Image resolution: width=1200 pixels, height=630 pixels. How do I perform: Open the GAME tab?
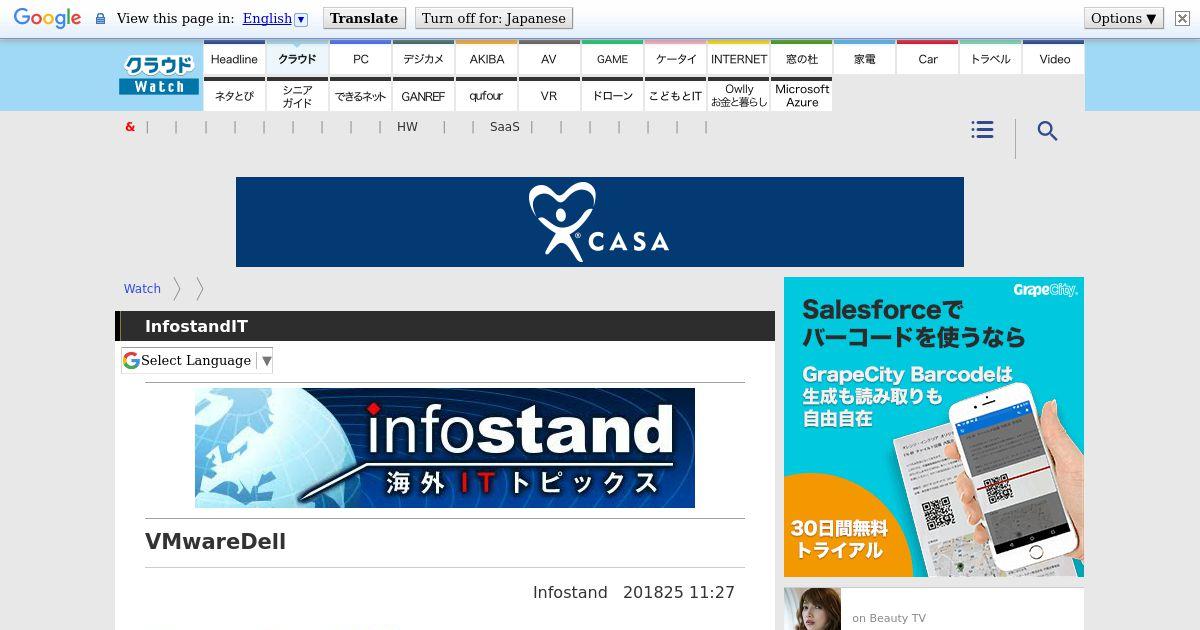[612, 58]
